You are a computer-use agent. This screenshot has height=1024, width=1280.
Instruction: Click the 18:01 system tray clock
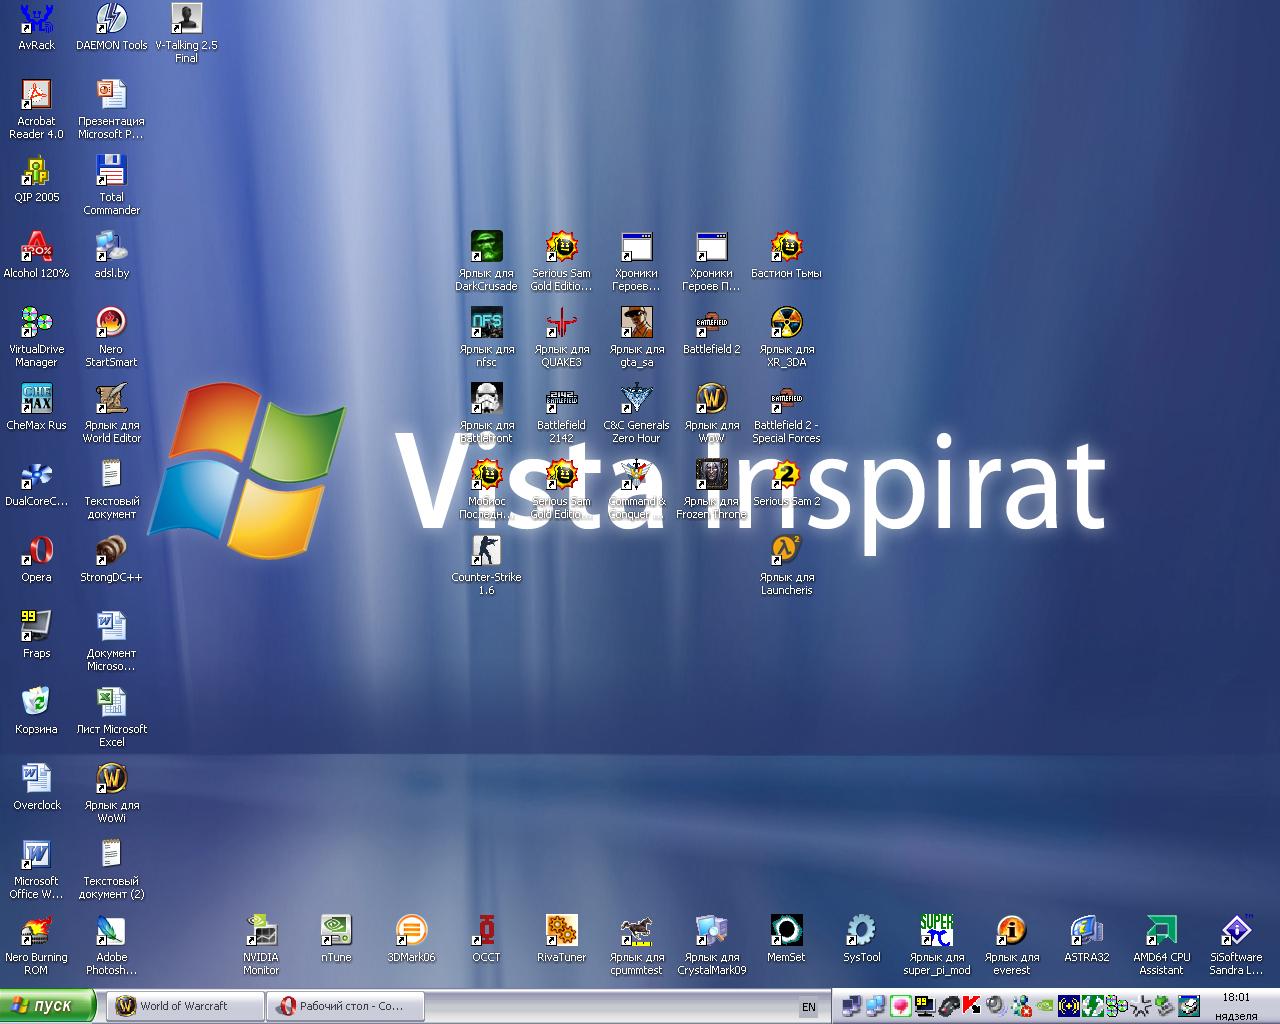tap(1236, 997)
